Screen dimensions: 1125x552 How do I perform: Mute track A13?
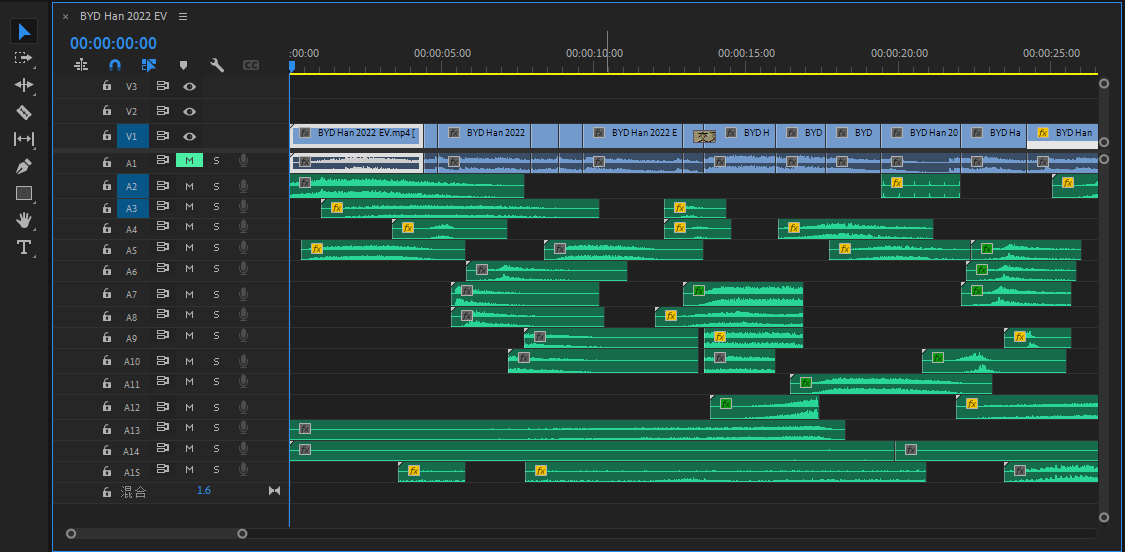pos(189,428)
